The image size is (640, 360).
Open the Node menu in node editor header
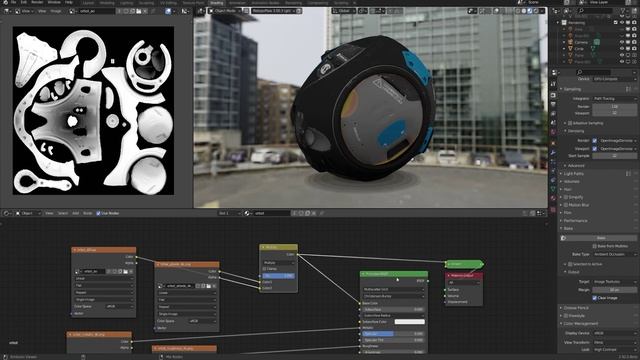pyautogui.click(x=88, y=213)
